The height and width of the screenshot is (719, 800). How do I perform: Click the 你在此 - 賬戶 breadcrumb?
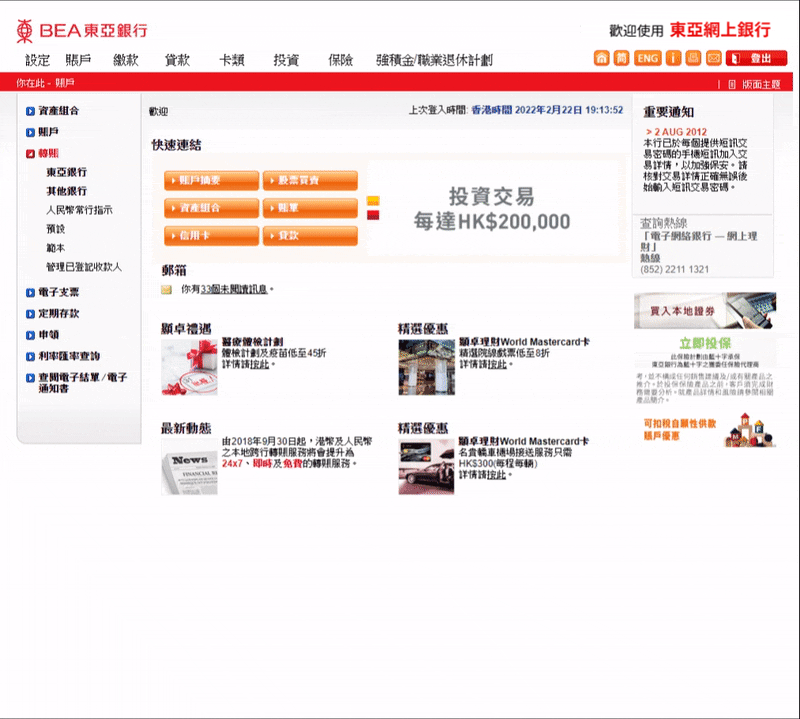45,83
